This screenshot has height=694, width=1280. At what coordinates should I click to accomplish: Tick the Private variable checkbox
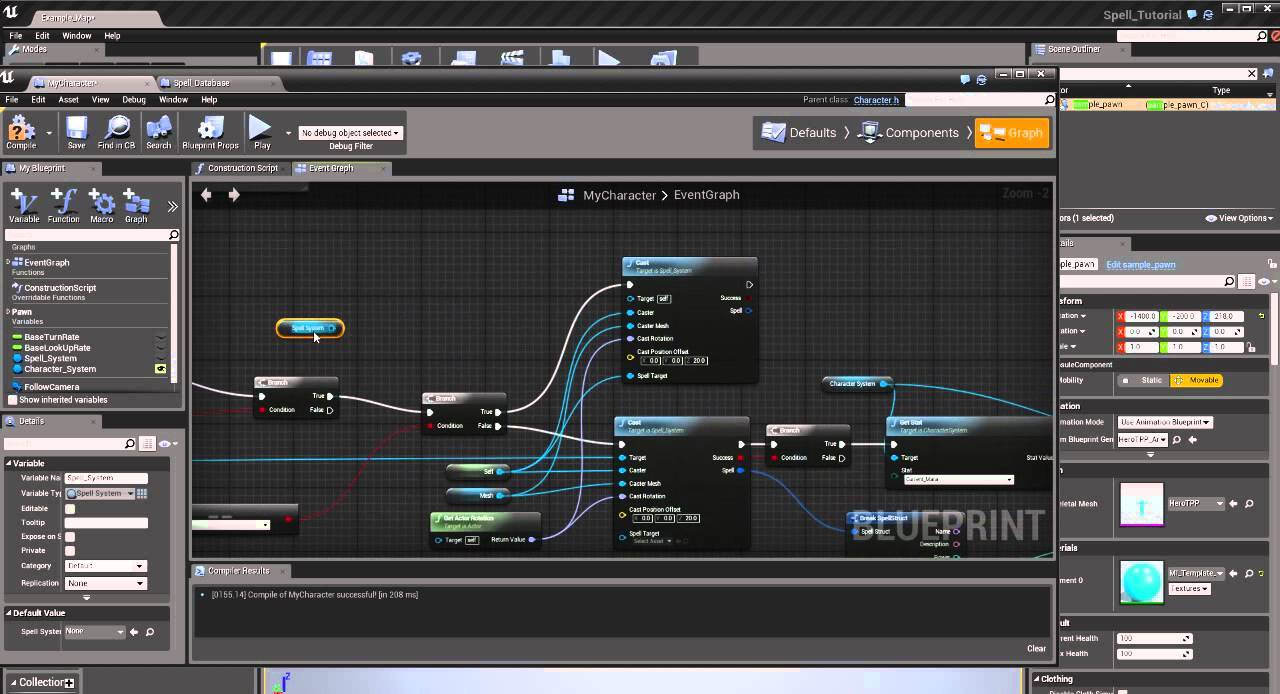[x=70, y=551]
